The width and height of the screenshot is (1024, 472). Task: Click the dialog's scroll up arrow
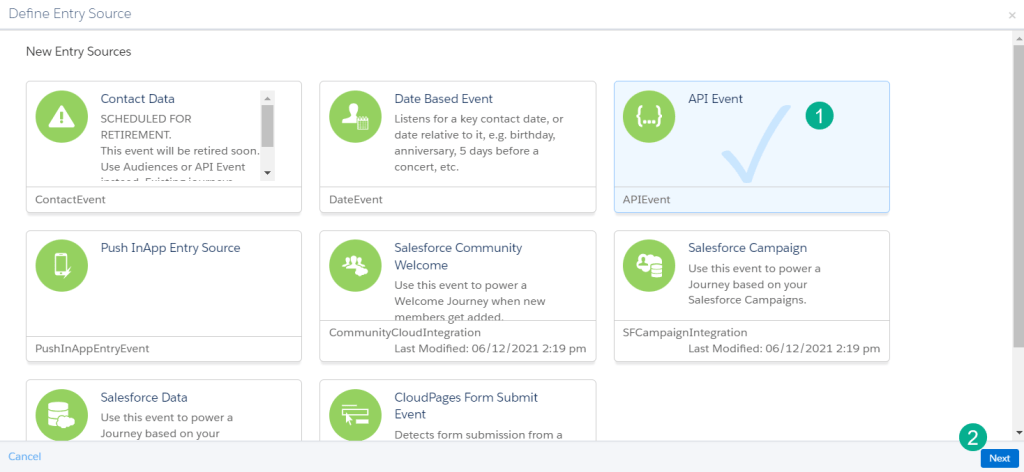click(x=1018, y=37)
